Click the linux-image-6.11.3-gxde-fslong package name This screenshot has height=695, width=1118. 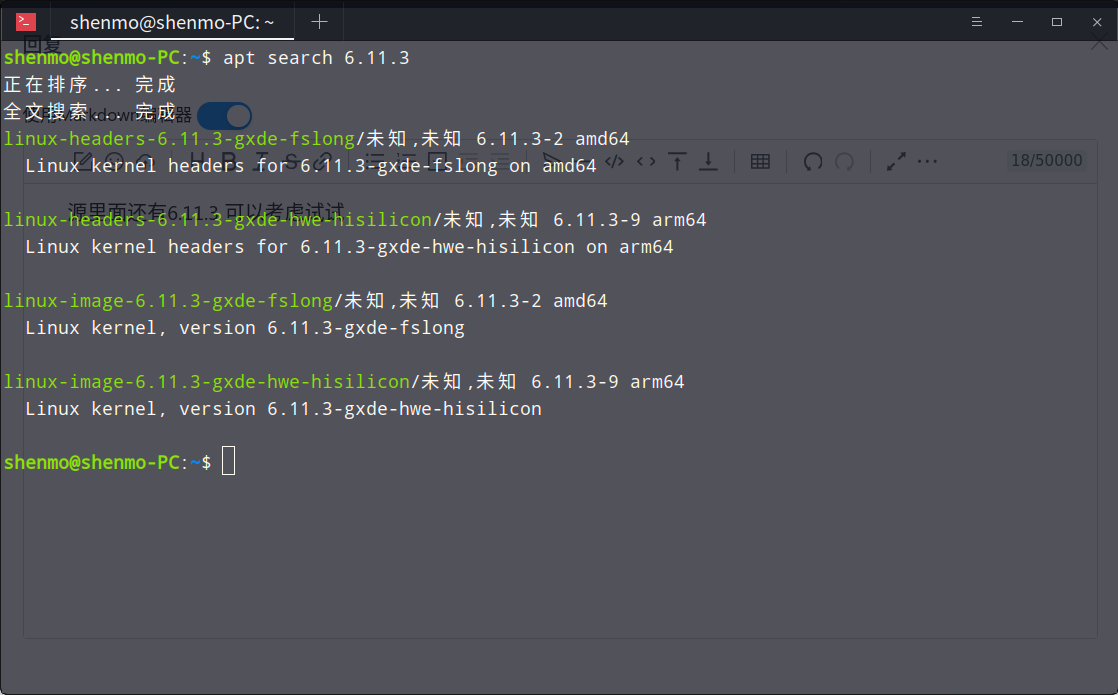168,301
